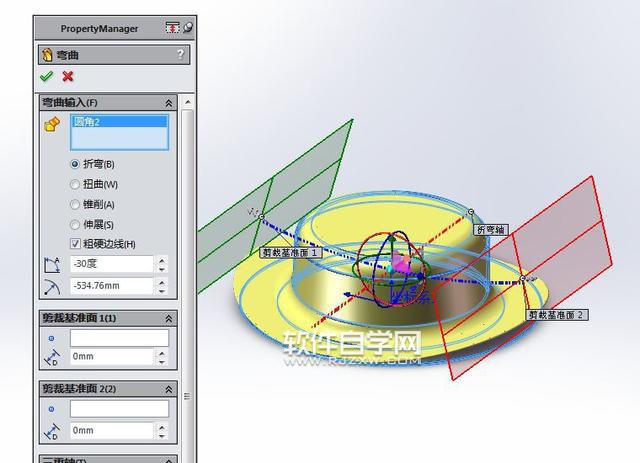
Task: Increase trim plane 1 distance 0mm spinner up
Action: (x=162, y=353)
